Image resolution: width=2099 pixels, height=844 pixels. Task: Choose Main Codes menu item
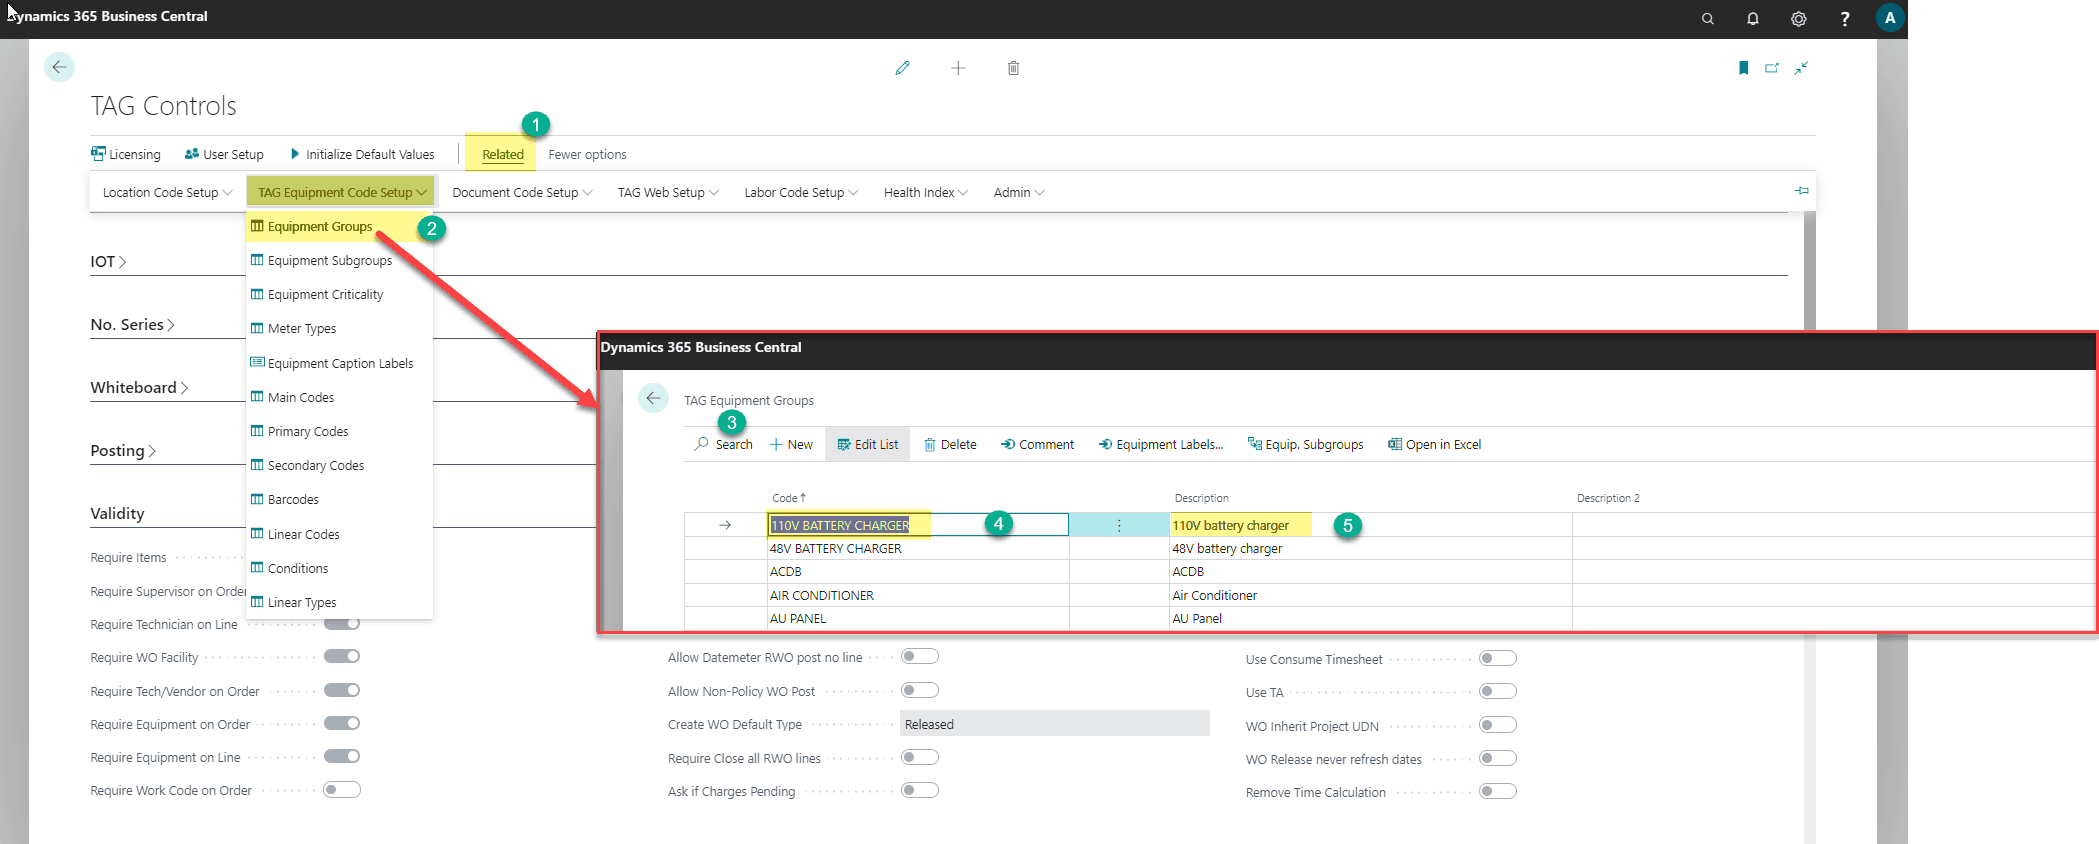pyautogui.click(x=339, y=397)
